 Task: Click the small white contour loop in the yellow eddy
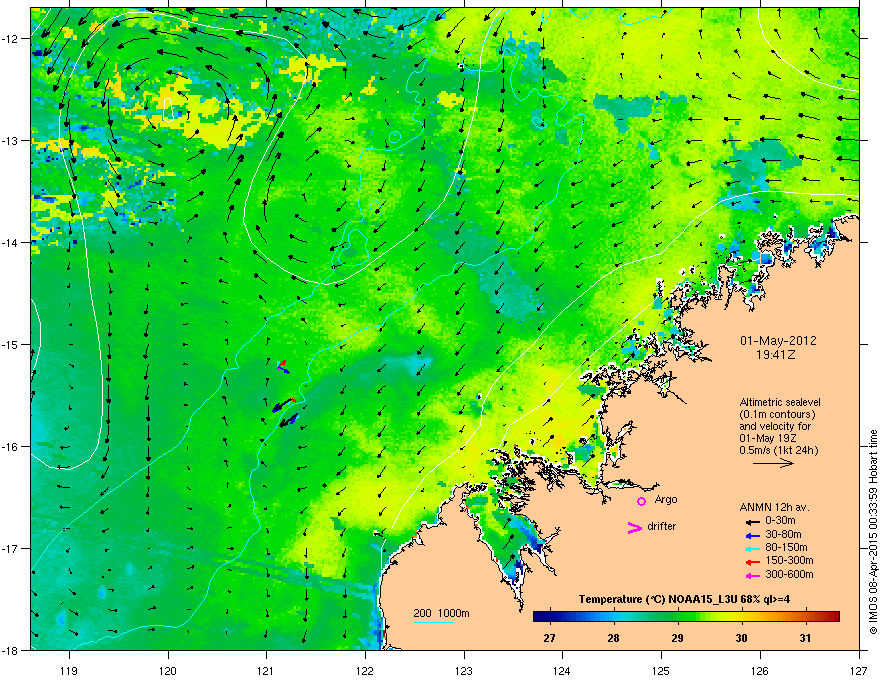[x=167, y=110]
